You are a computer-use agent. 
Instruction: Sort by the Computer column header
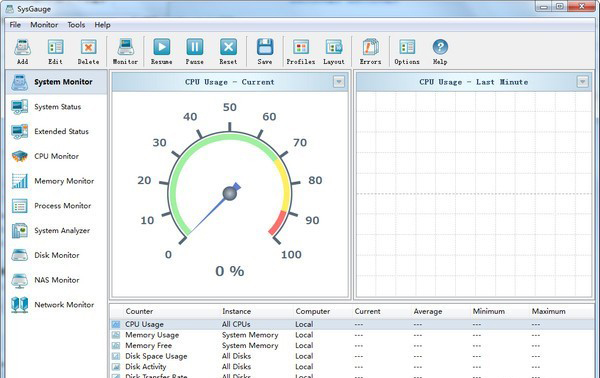click(313, 311)
